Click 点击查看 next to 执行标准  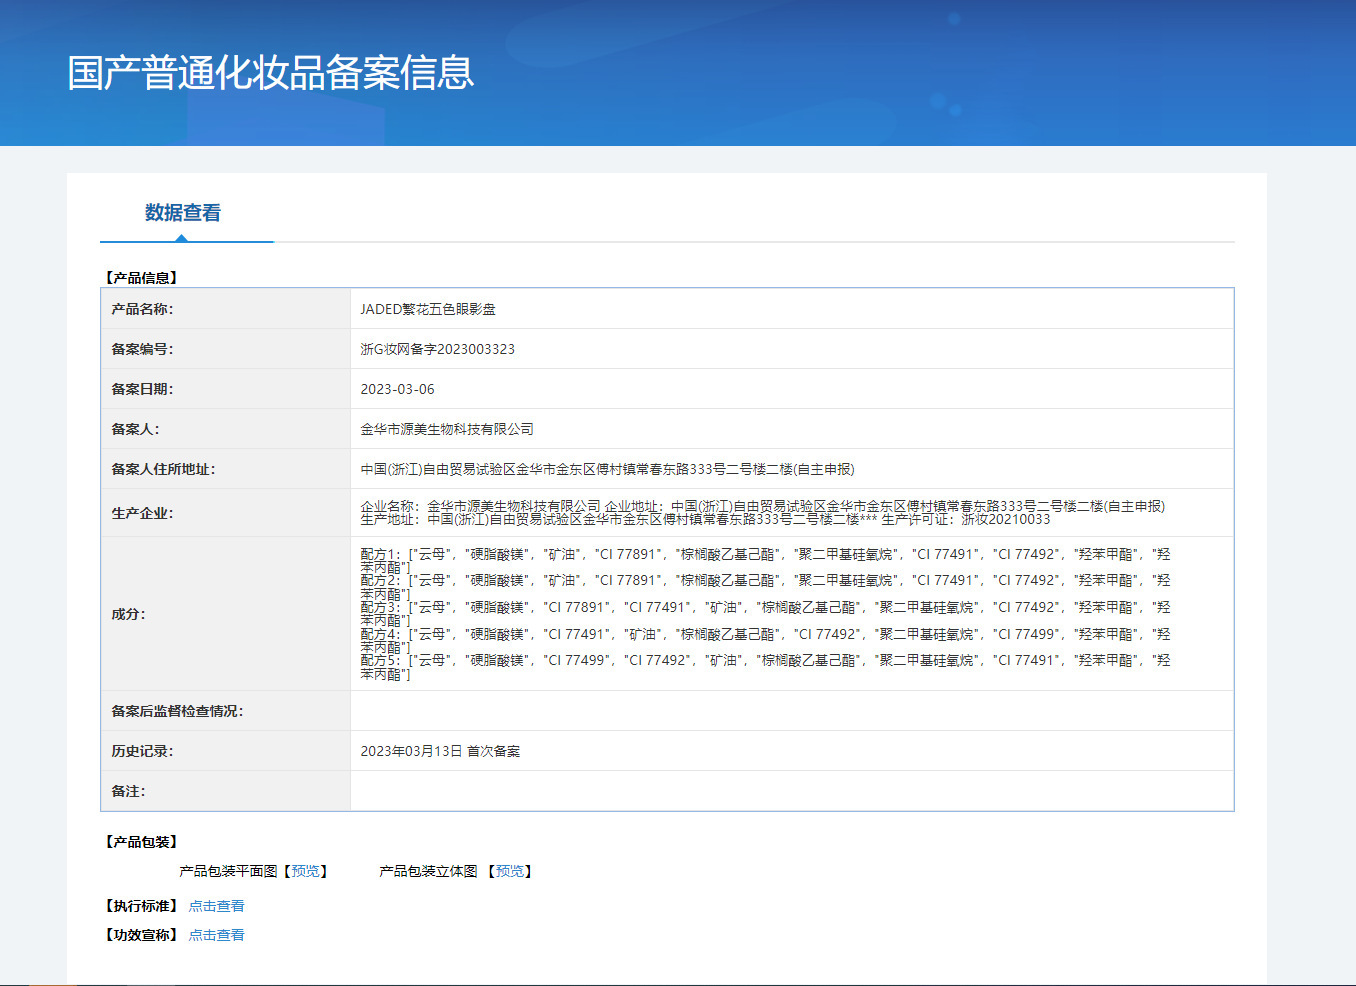point(216,906)
